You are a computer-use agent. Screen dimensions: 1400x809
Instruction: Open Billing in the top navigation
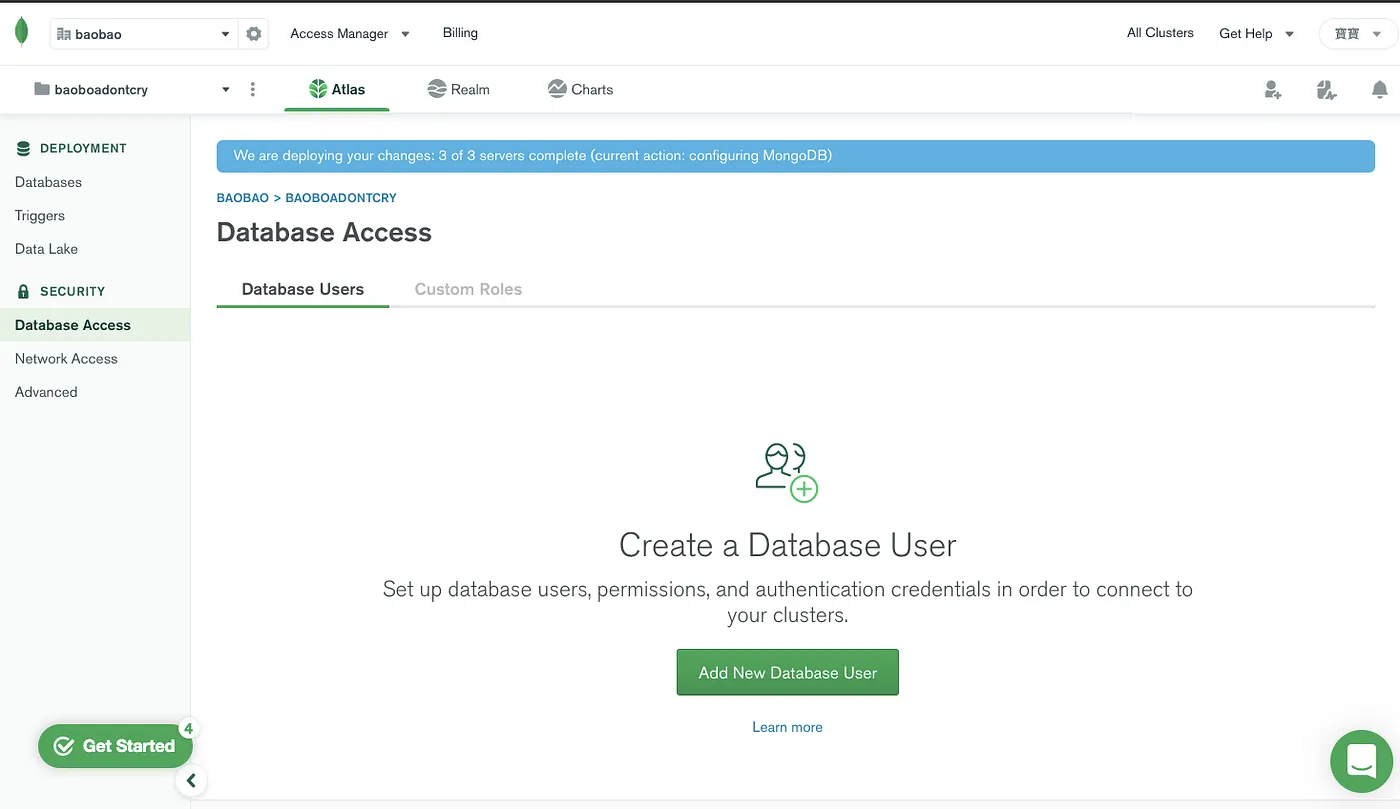click(x=460, y=33)
